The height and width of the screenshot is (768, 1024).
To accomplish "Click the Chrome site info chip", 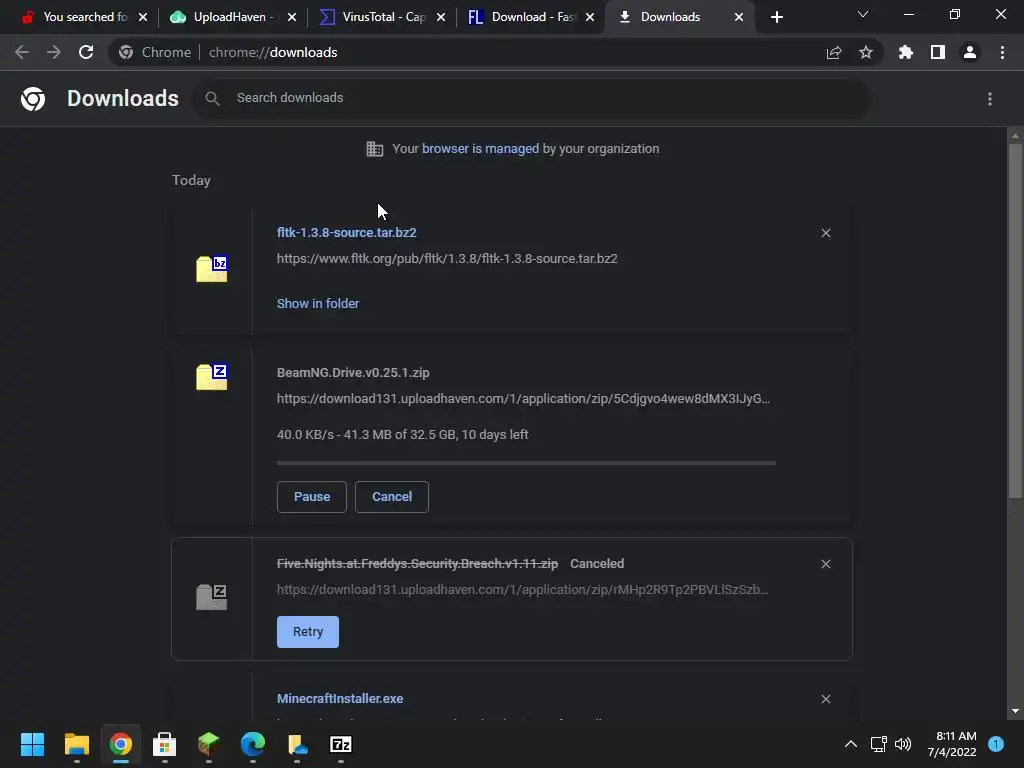I will (155, 52).
